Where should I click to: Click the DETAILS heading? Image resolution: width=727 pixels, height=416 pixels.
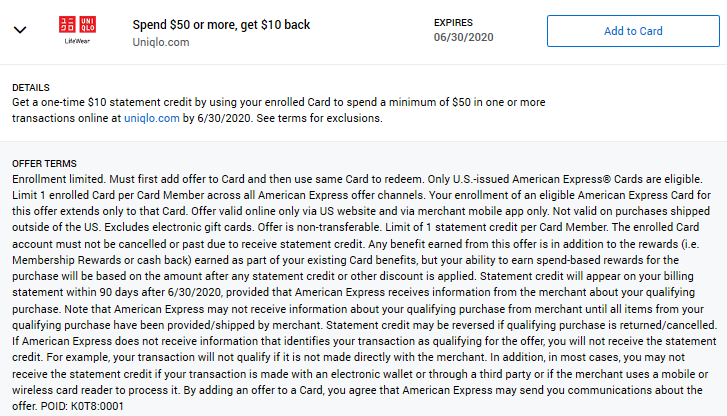[31, 88]
